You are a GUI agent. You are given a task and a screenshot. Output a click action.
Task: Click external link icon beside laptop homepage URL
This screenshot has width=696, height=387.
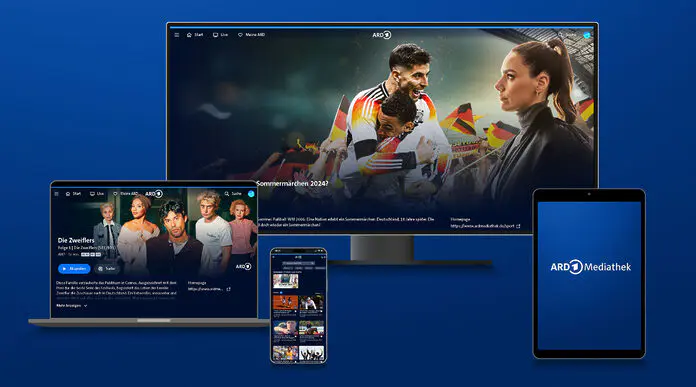point(229,289)
